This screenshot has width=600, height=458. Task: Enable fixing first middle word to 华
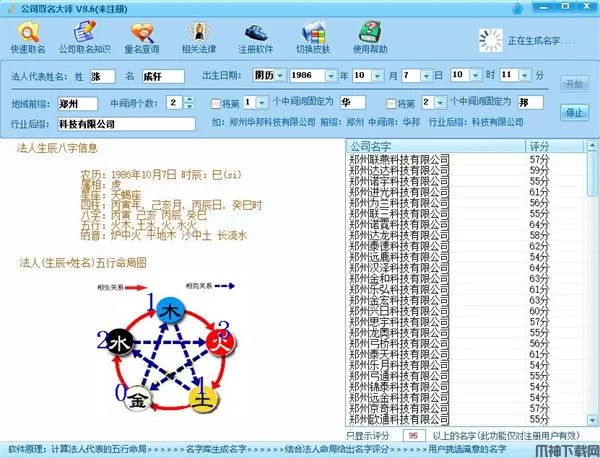[x=216, y=103]
